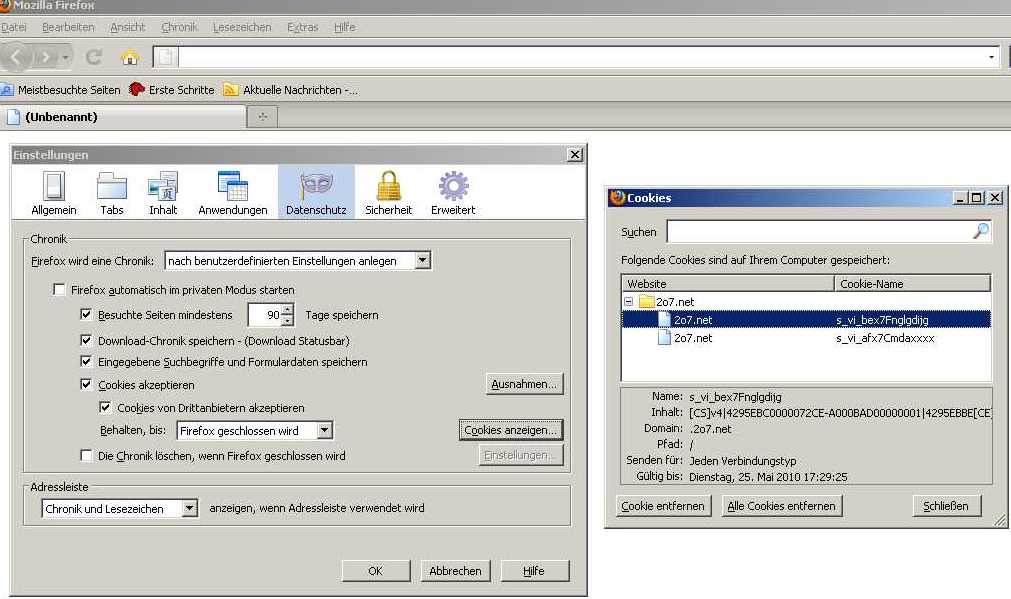The width and height of the screenshot is (1011, 599).
Task: Open the Bearbeiten menu
Action: click(68, 27)
